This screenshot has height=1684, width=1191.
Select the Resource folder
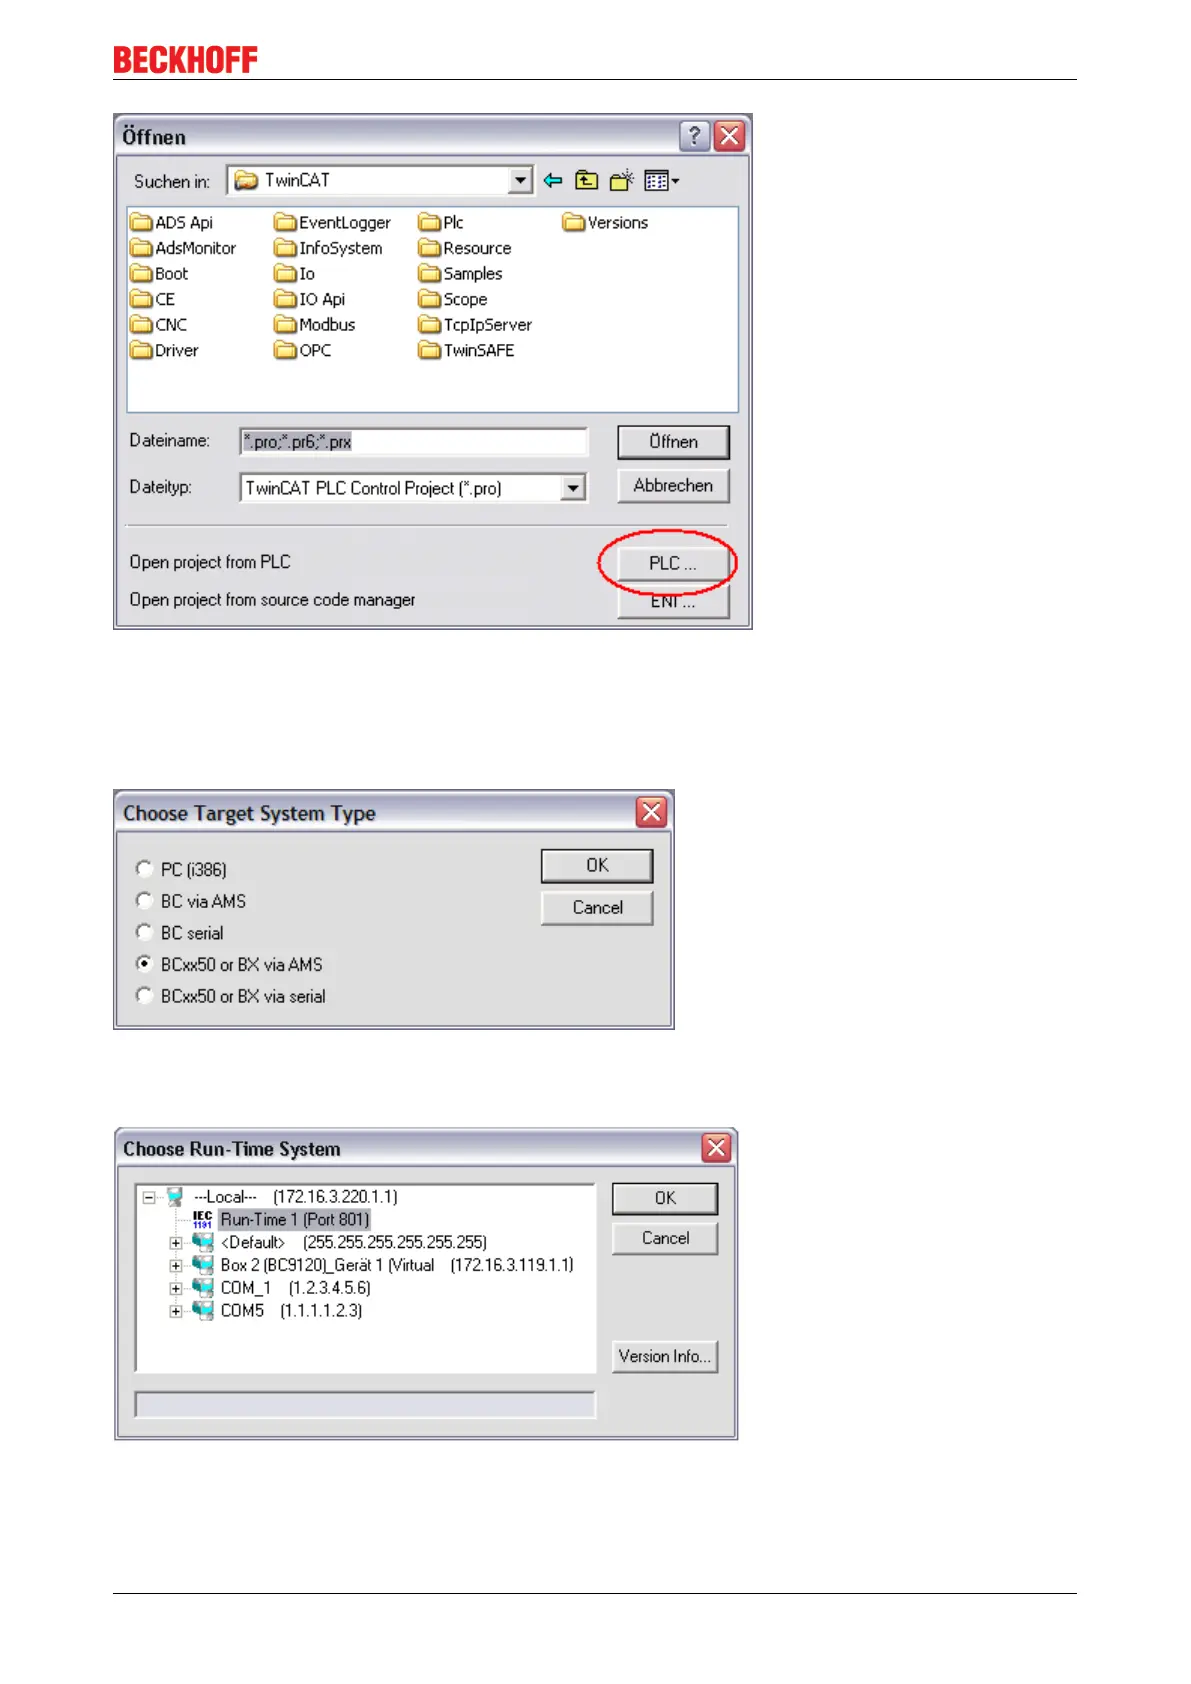pos(465,248)
